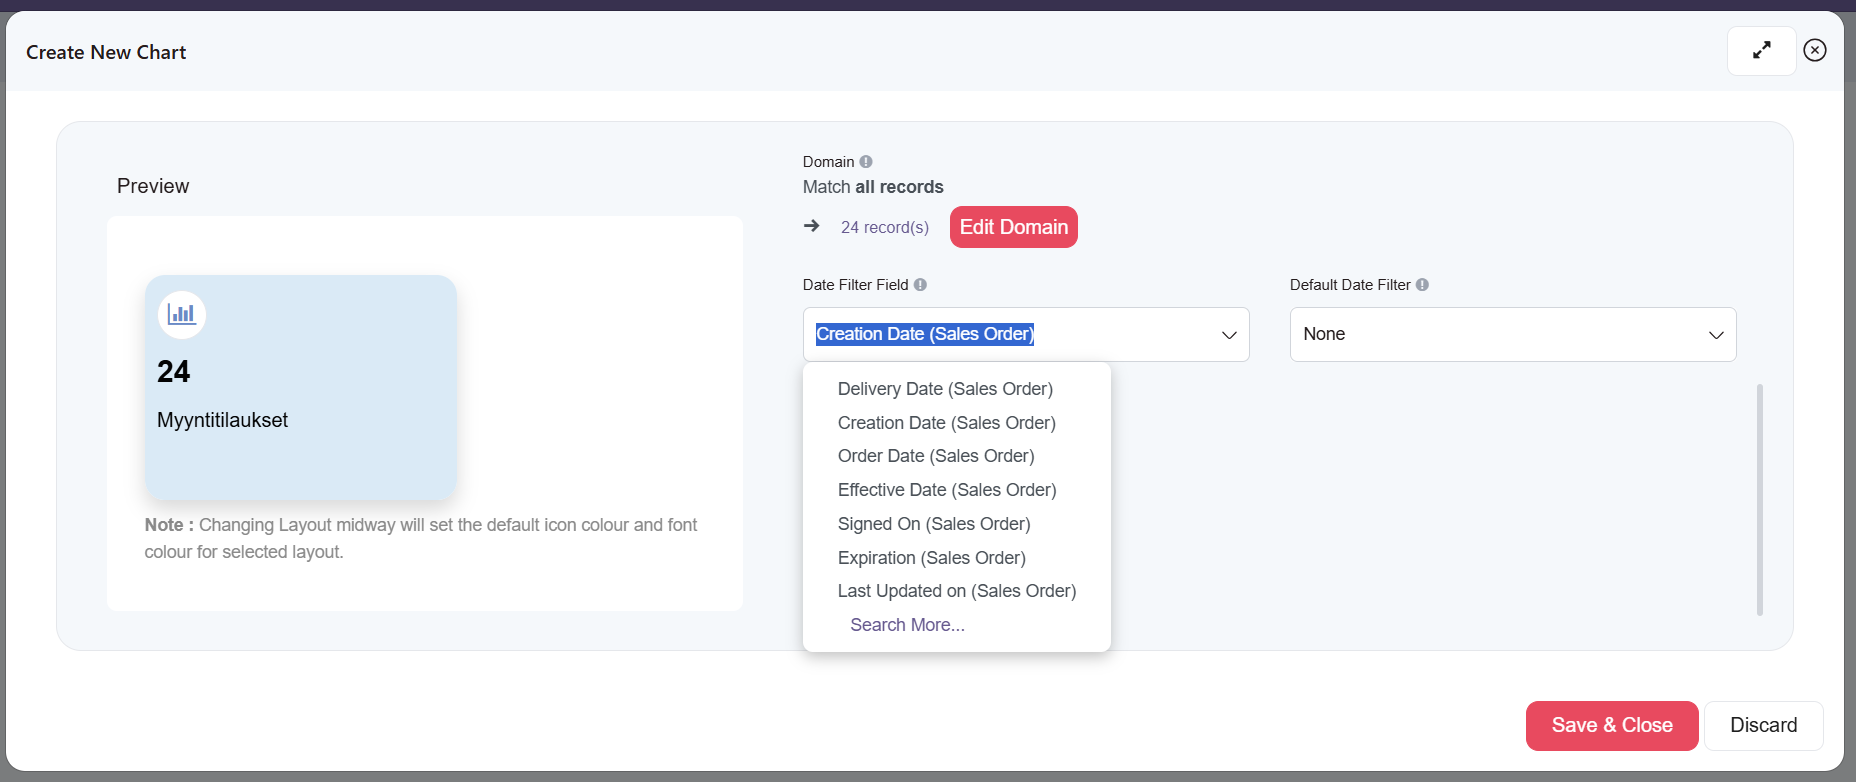1856x782 pixels.
Task: Select Effective Date (Sales Order) option
Action: (947, 490)
